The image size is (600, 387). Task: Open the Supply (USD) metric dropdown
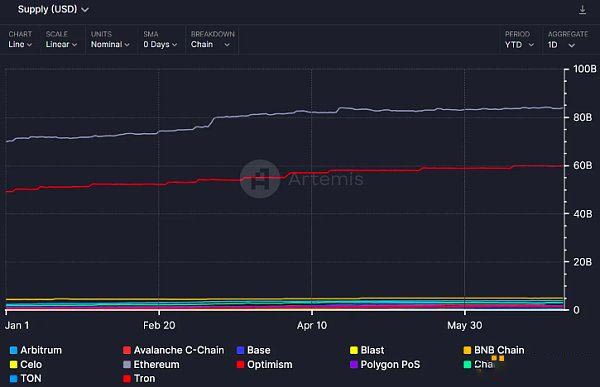tap(53, 9)
